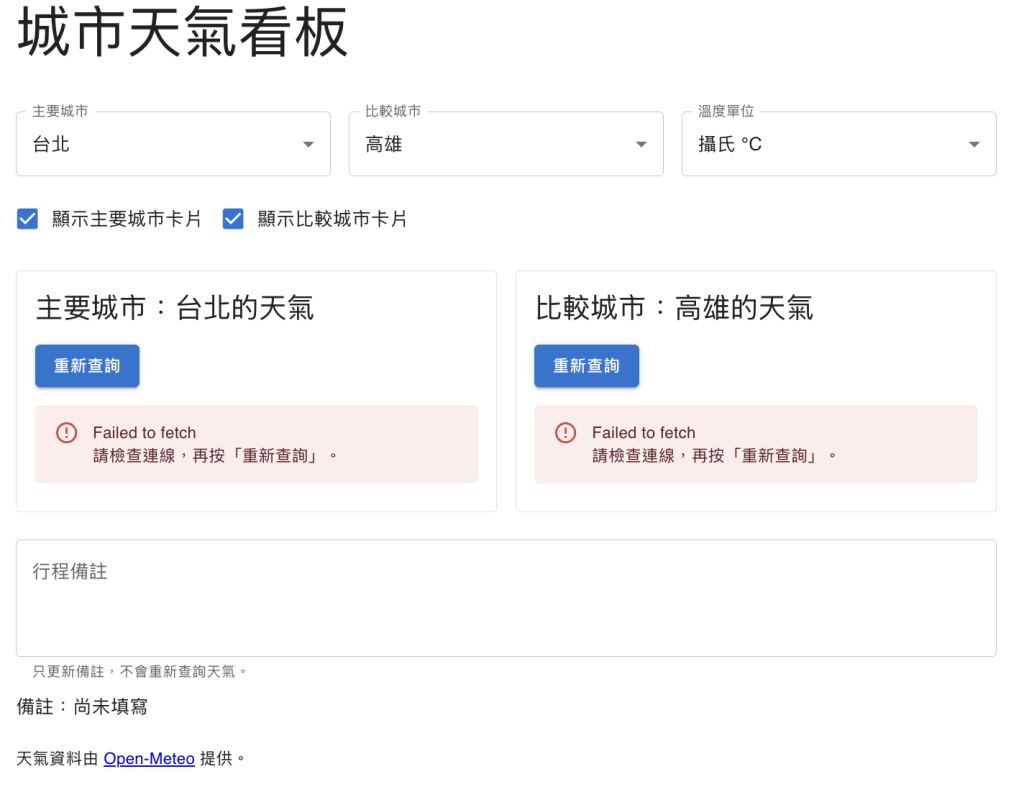Open the 主要城市 dropdown
Viewport: 1024px width, 787px height.
pyautogui.click(x=173, y=144)
